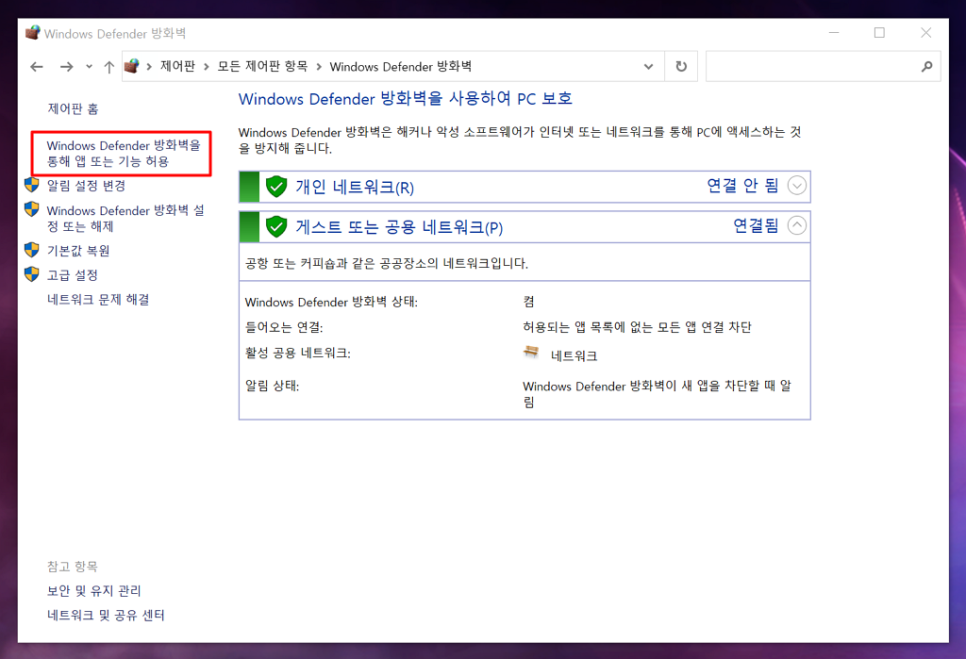Open '고급 설정' link
Screen dimensions: 966x659
pos(72,275)
